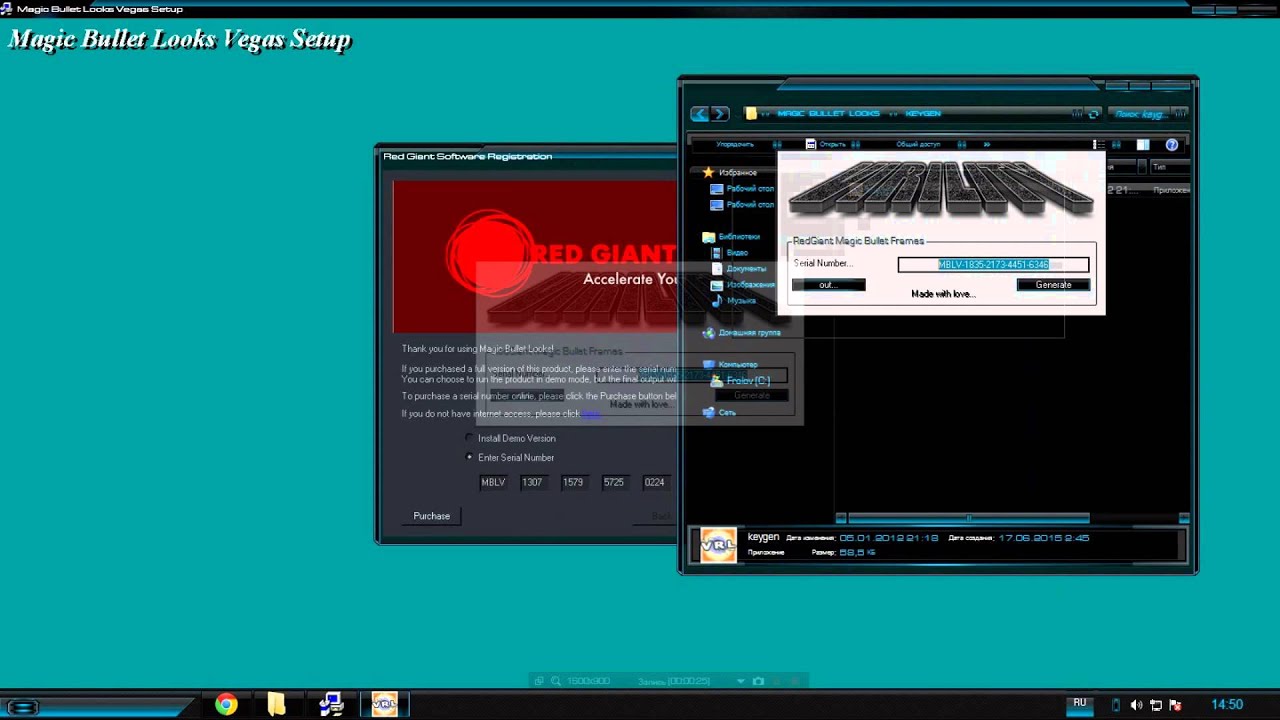
Task: Click the 5725 serial field
Action: [x=614, y=482]
